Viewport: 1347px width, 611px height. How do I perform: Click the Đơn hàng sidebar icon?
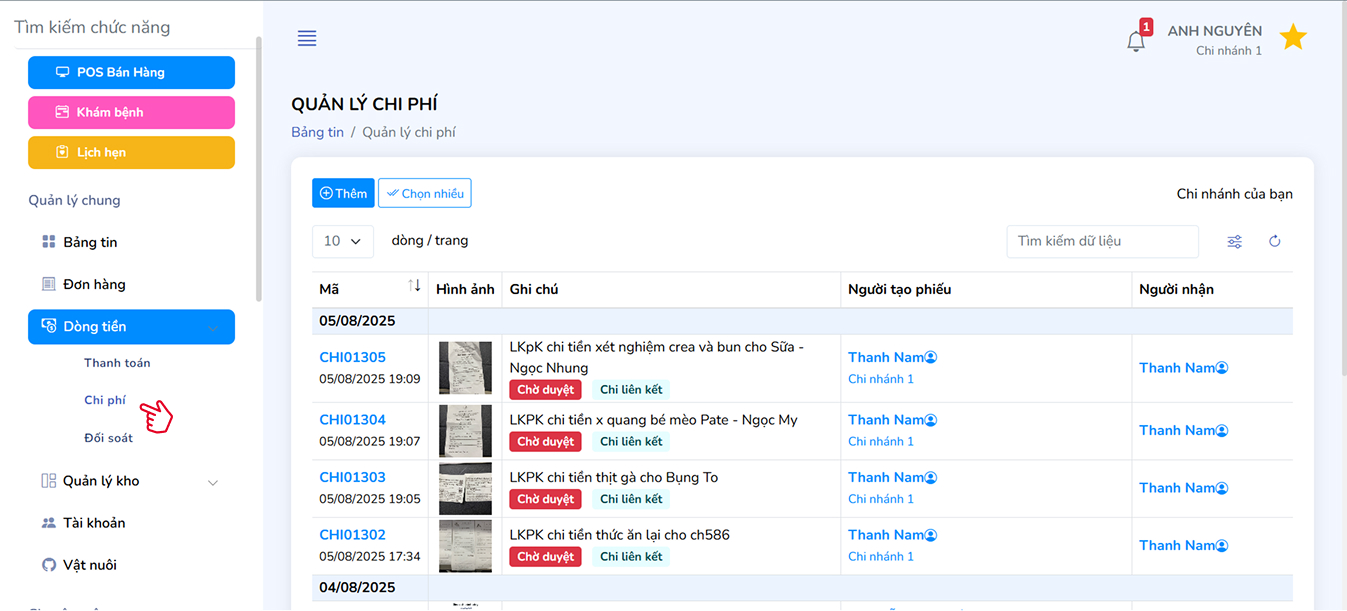[x=48, y=283]
